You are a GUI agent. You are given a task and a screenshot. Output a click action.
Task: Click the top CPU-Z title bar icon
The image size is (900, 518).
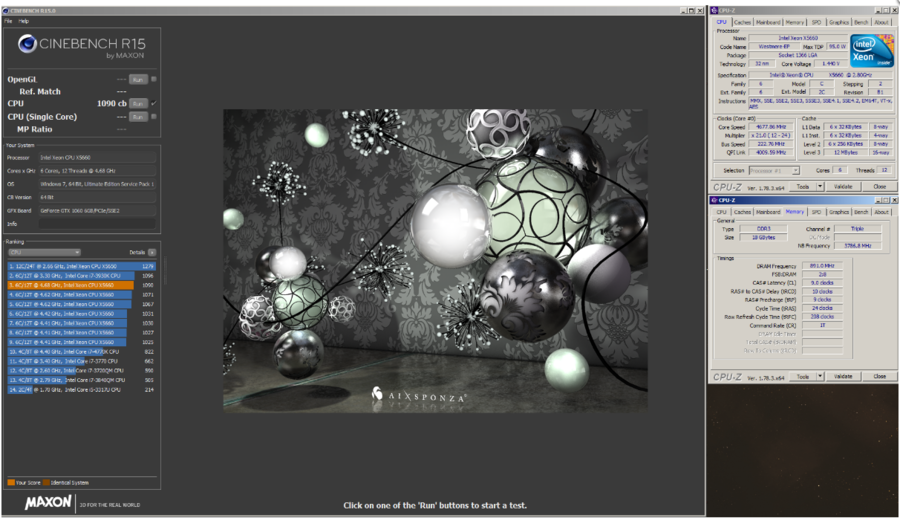click(715, 10)
